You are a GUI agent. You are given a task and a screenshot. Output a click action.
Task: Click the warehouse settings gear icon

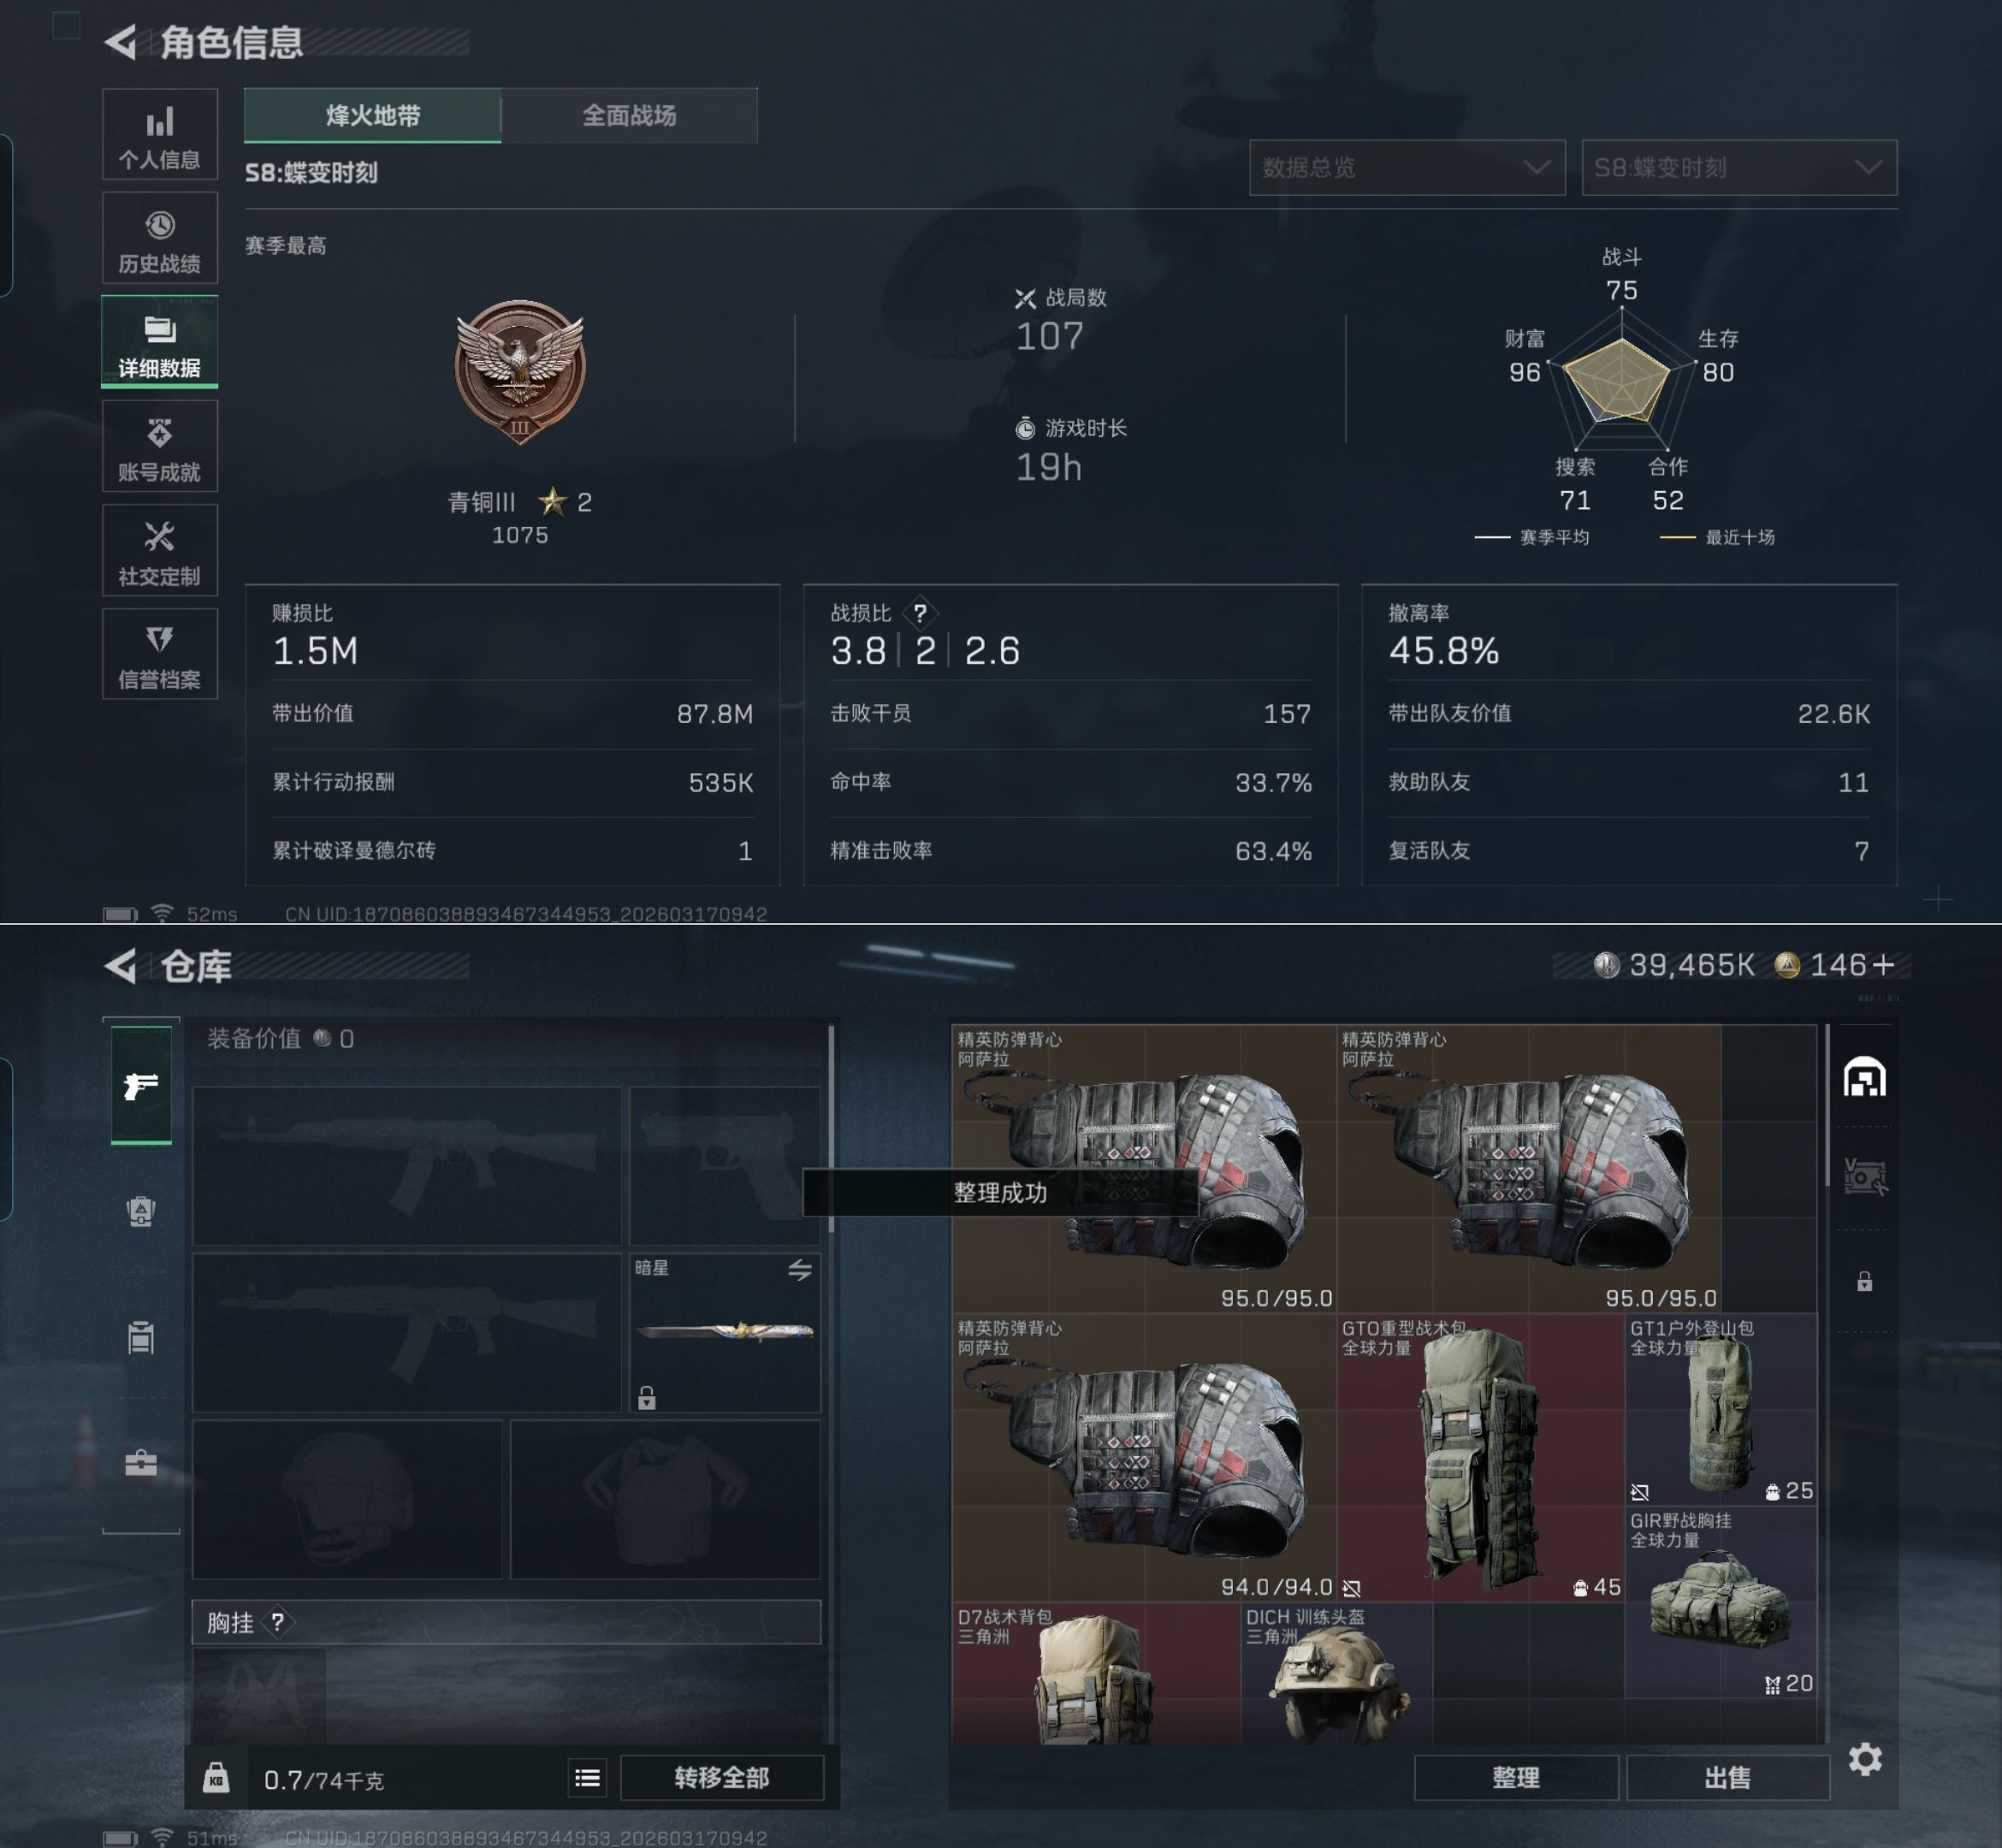1865,1759
